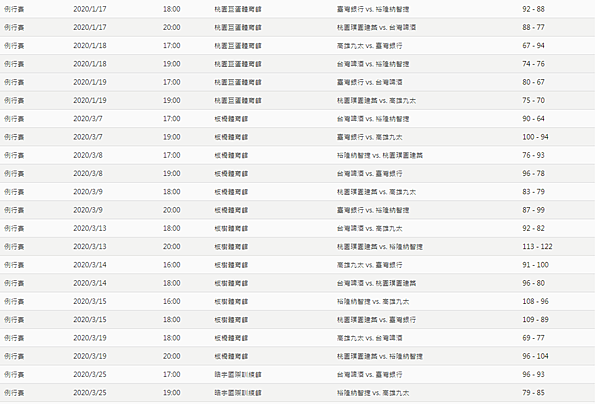Select the score 69 - 77
600x404 pixels.
[533, 338]
